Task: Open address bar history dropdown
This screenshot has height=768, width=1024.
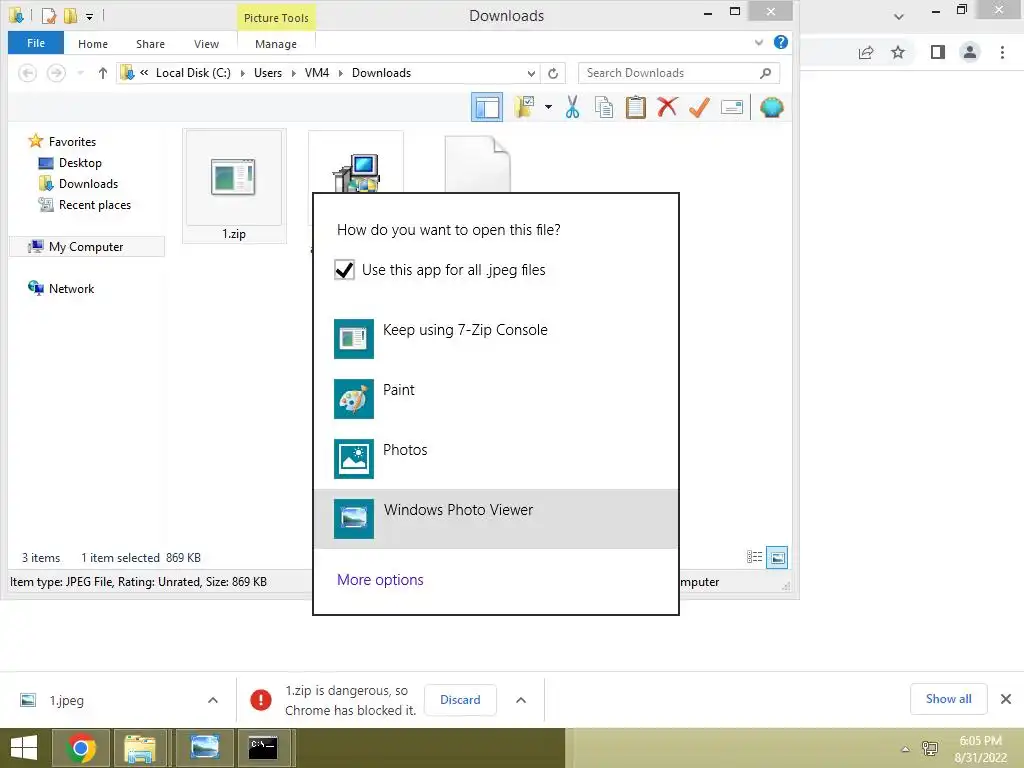Action: pyautogui.click(x=532, y=73)
